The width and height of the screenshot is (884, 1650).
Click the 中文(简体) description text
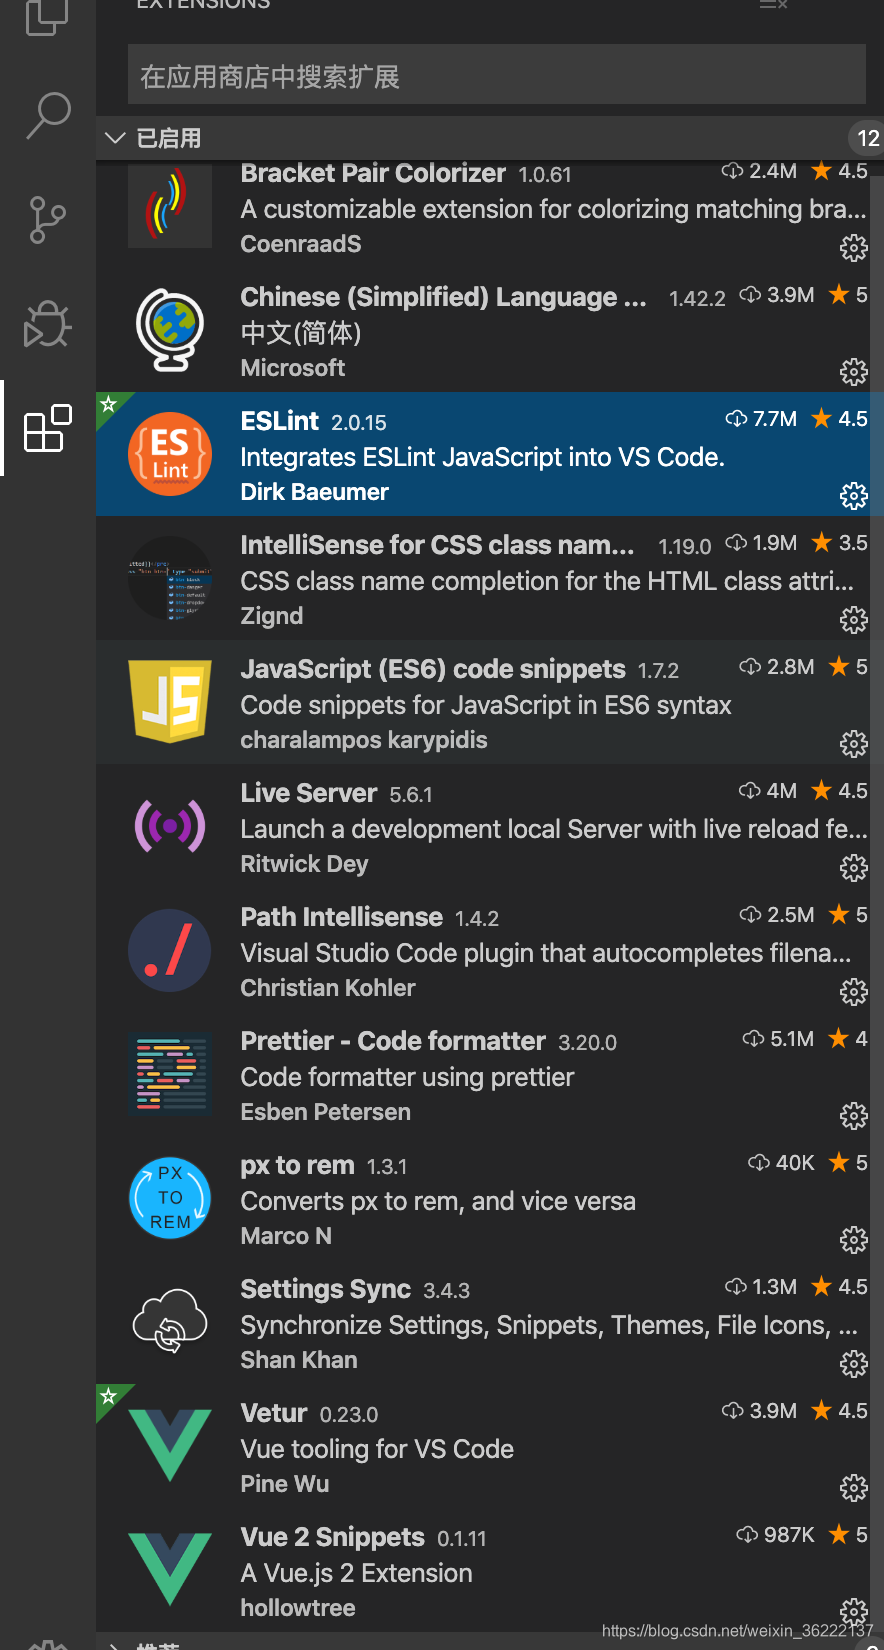[x=301, y=333]
